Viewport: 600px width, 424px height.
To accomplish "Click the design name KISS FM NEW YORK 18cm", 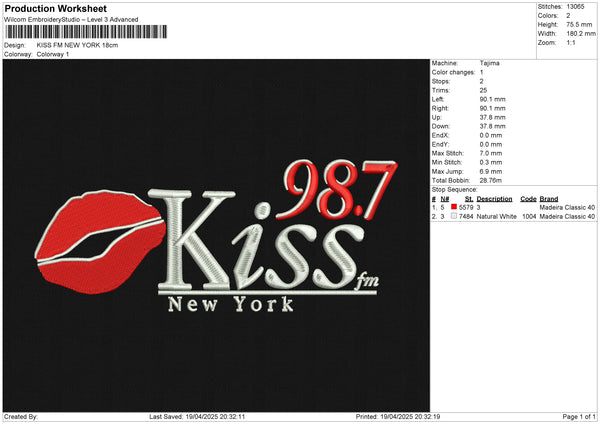I will [x=77, y=45].
